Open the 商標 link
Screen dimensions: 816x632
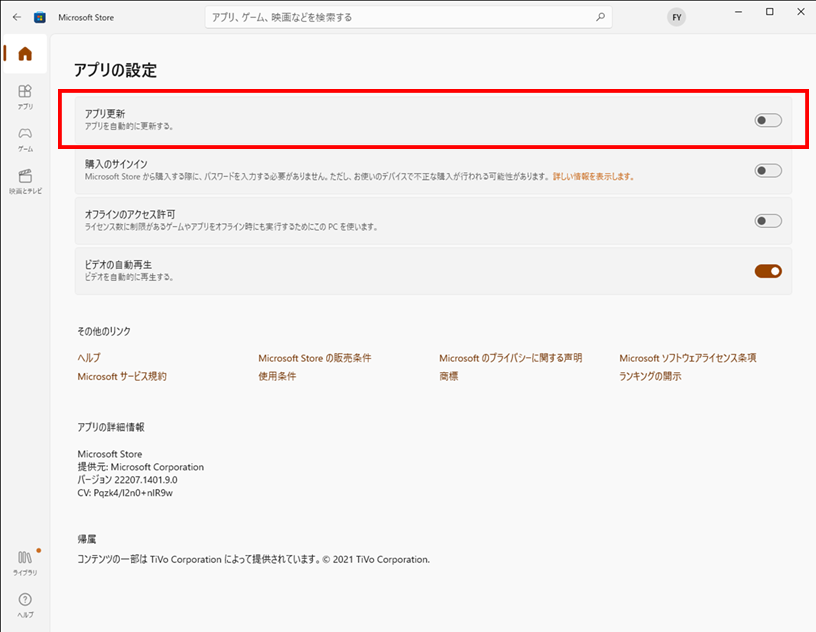(x=449, y=376)
